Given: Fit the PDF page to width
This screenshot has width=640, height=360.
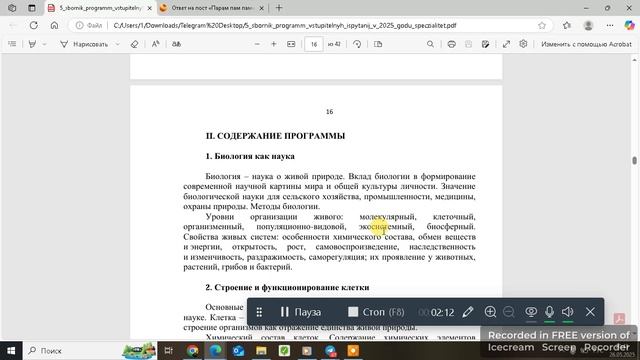Looking at the screenshot, I should [291, 44].
